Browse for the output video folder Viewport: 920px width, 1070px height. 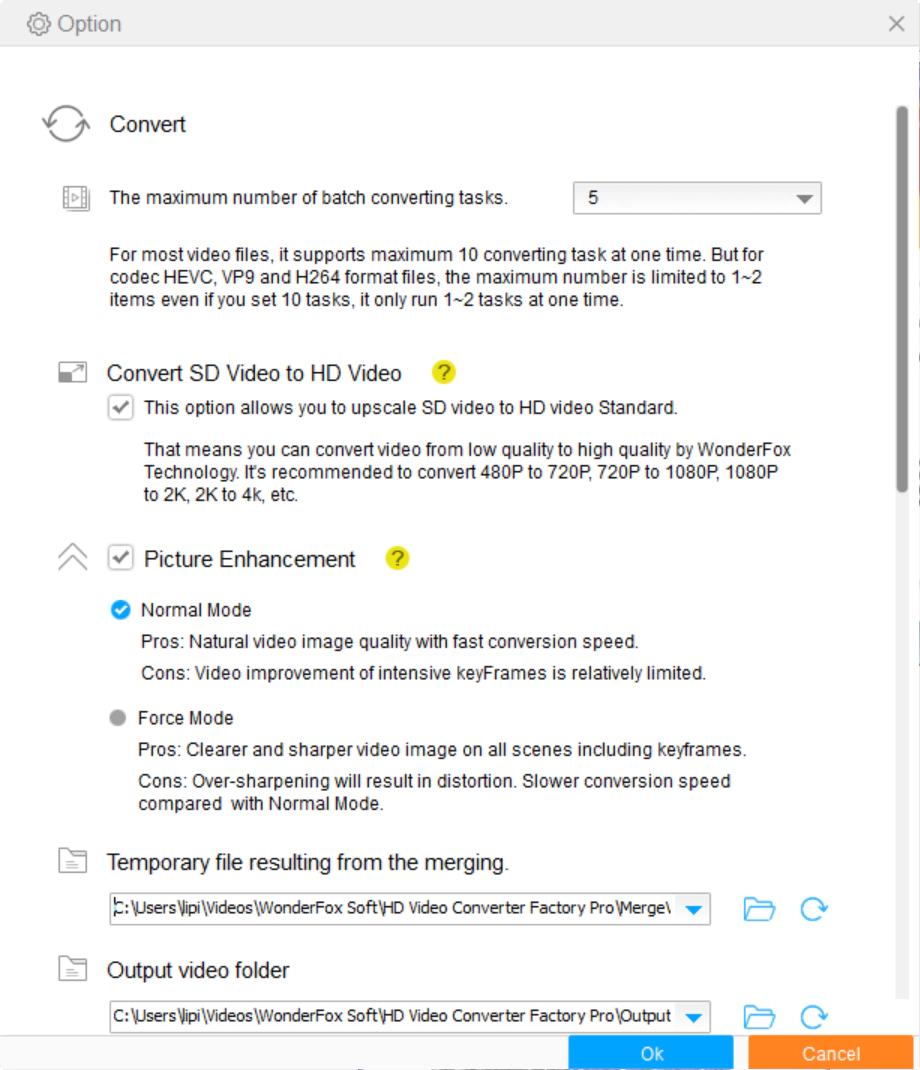click(759, 1017)
